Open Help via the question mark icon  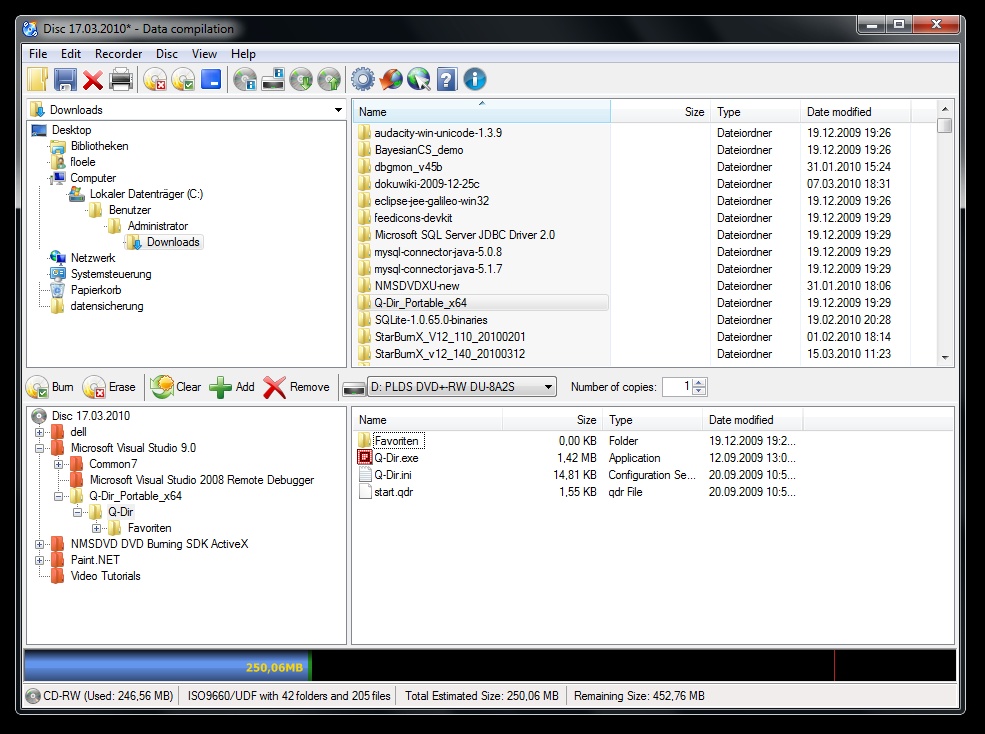coord(446,79)
